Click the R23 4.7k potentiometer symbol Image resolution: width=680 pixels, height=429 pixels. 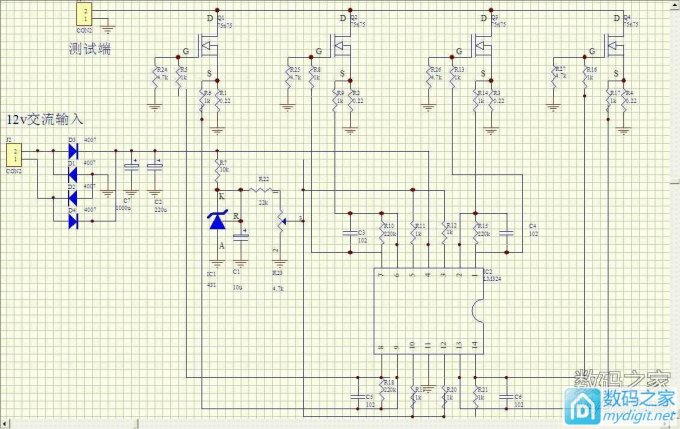tap(280, 218)
